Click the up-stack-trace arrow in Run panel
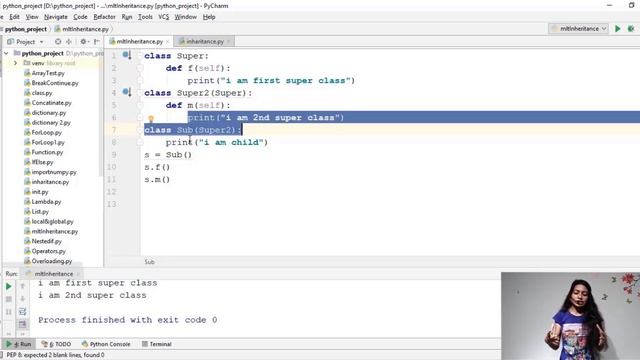The image size is (640, 360). tap(22, 287)
